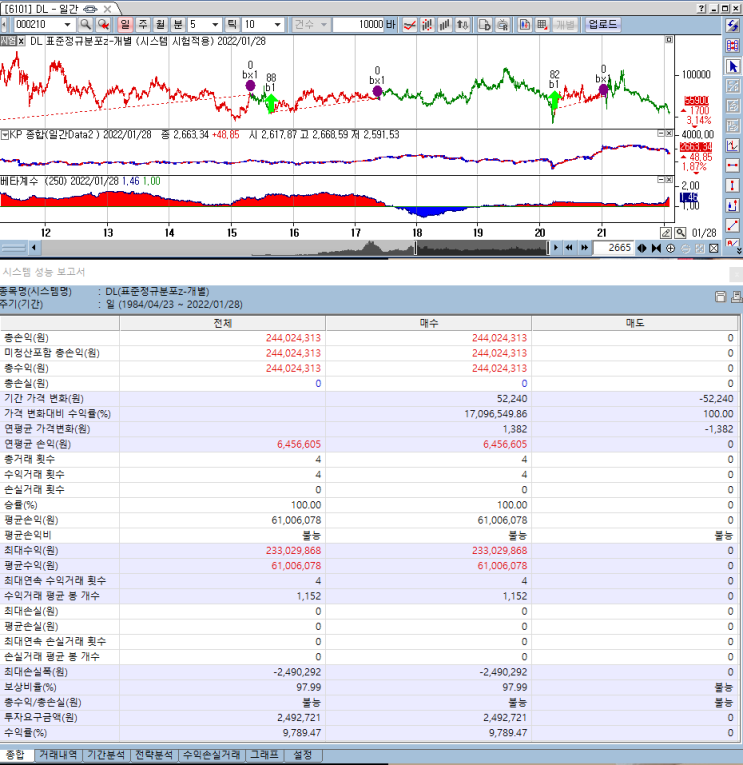Open the 그래프 graph tab
This screenshot has width=743, height=765.
point(264,755)
